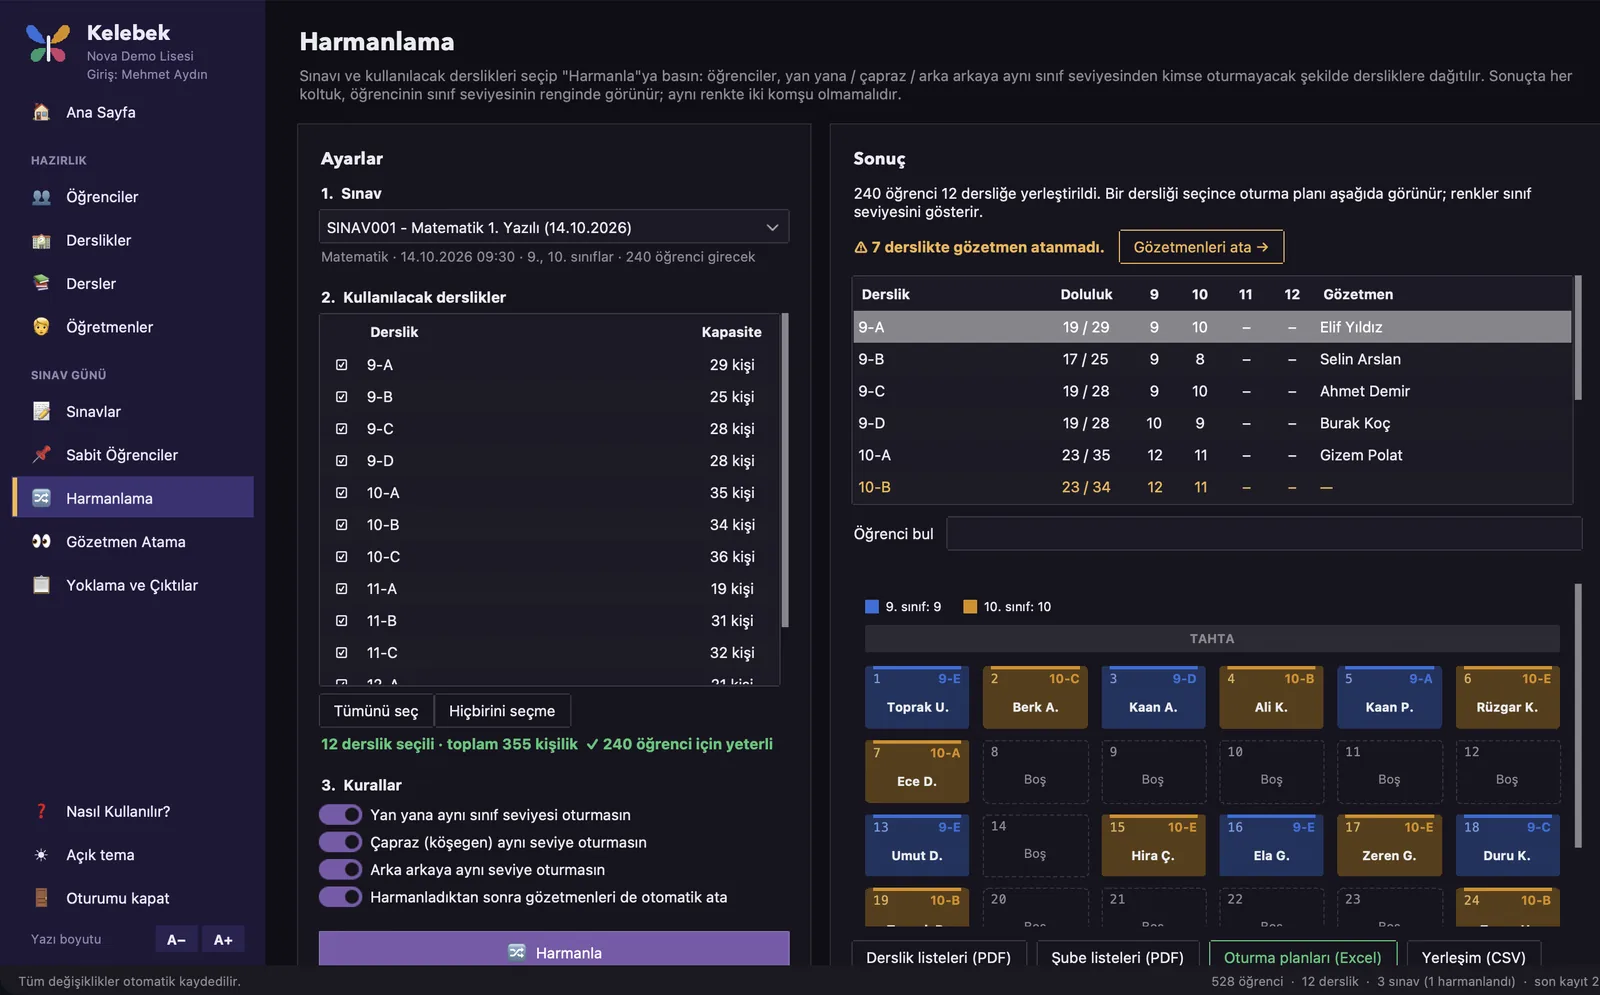The image size is (1600, 995).
Task: Click the Dersler books icon
Action: (41, 283)
